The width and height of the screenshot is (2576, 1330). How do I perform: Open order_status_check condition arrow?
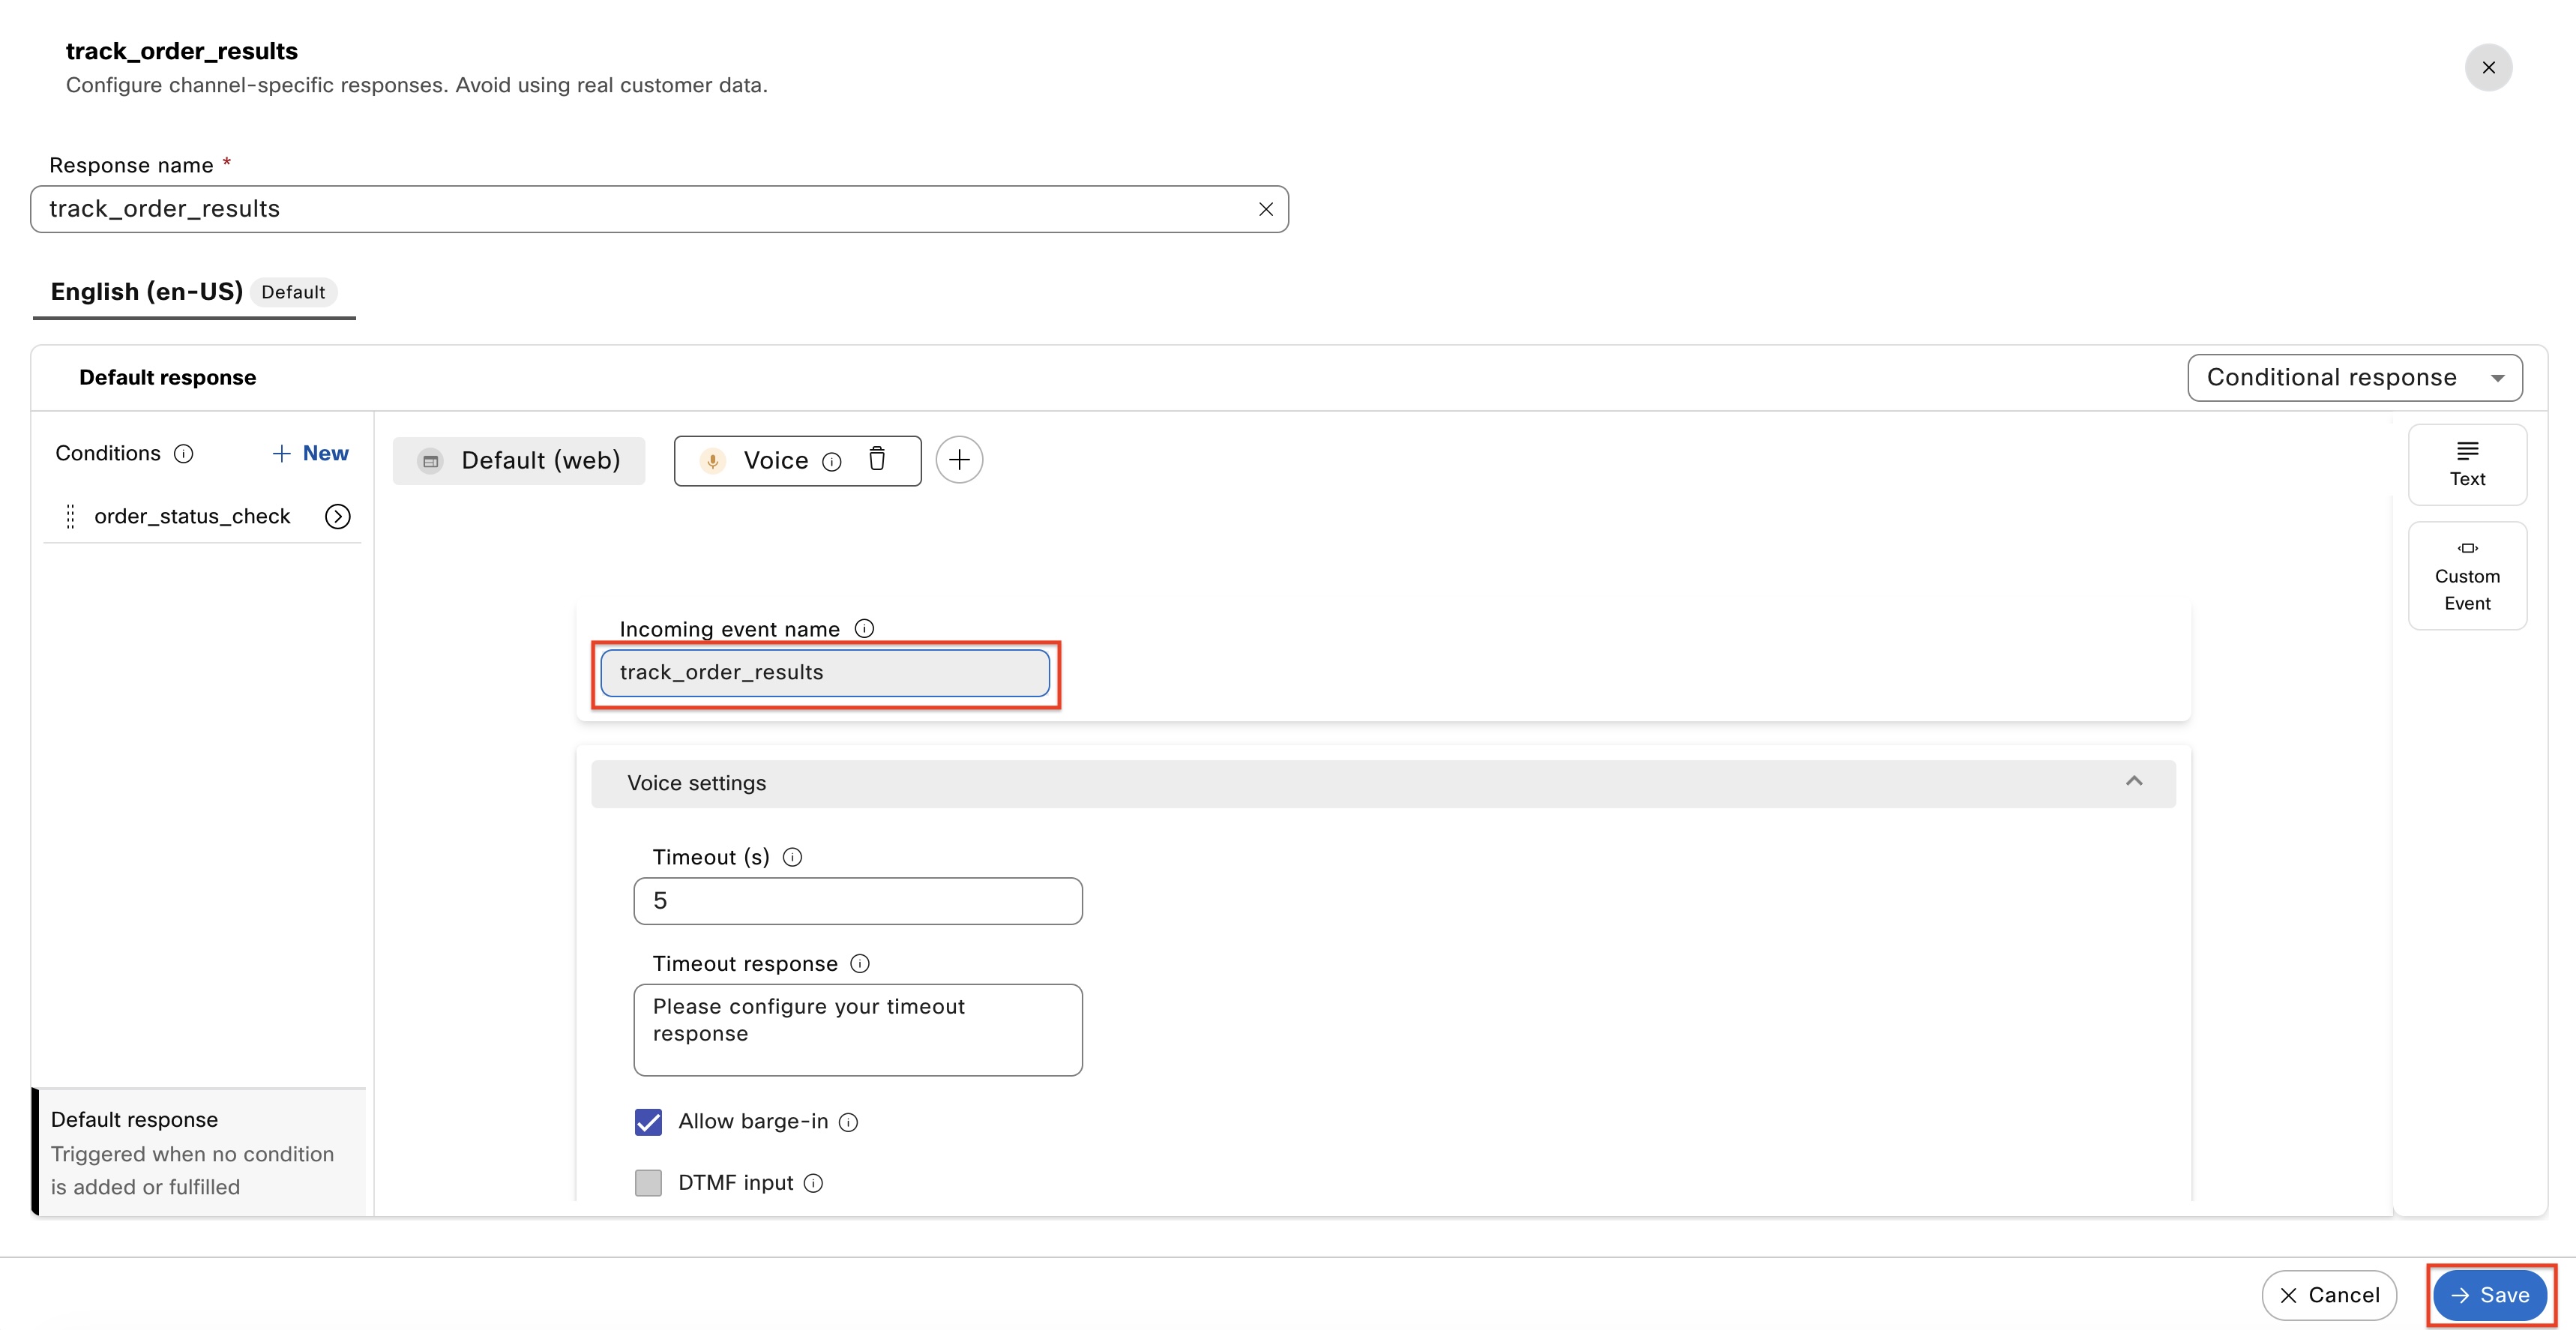[x=337, y=516]
